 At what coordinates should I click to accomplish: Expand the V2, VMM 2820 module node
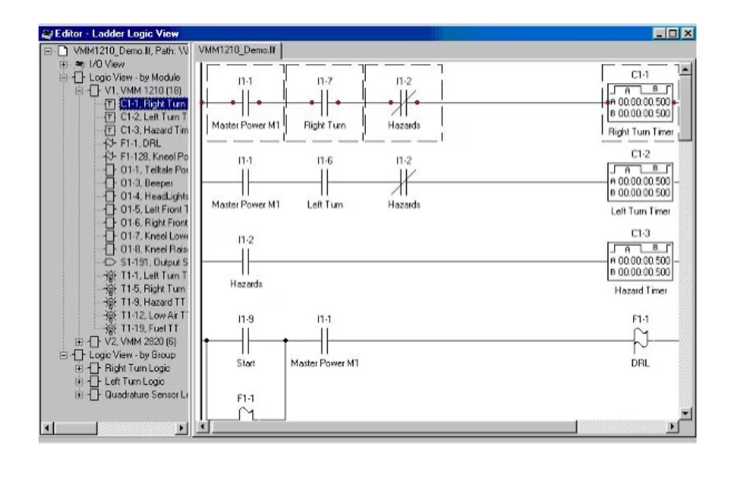click(80, 342)
